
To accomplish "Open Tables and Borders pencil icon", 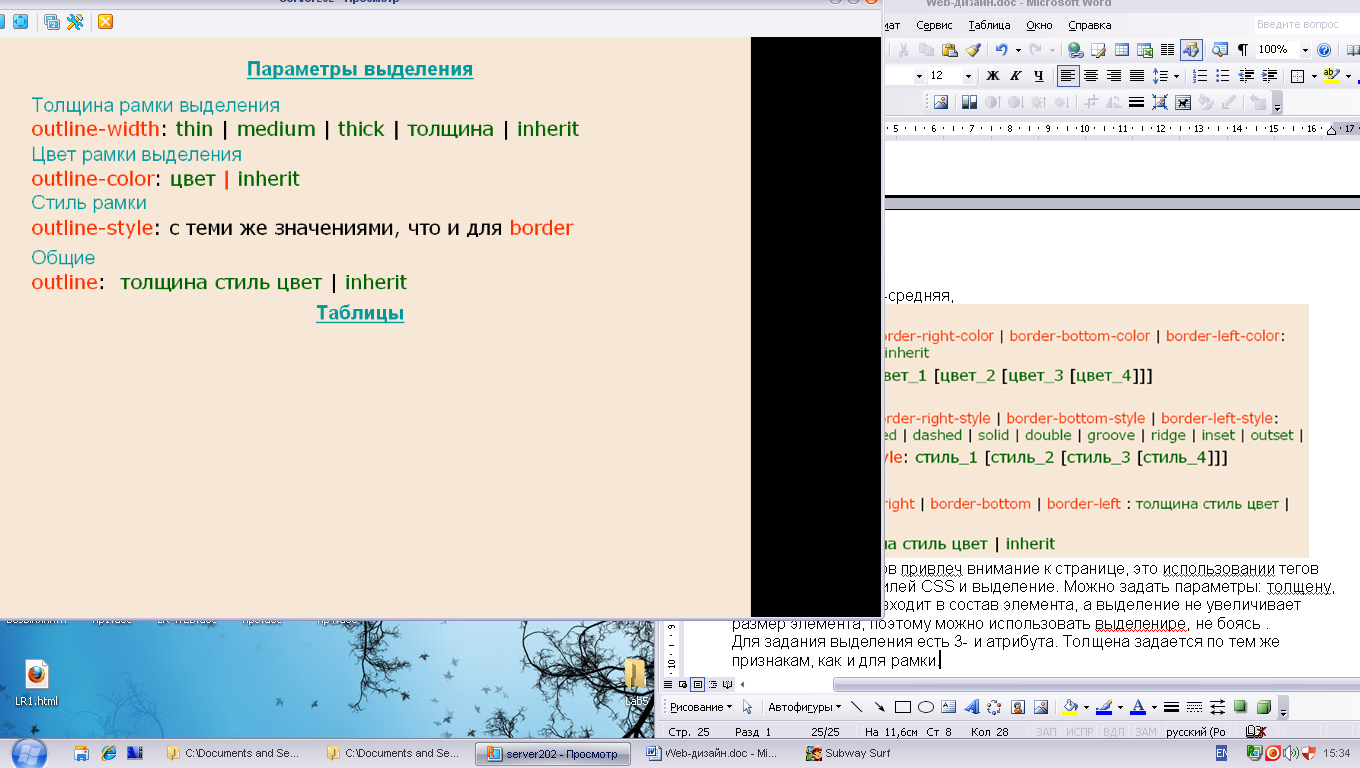I will point(1098,50).
